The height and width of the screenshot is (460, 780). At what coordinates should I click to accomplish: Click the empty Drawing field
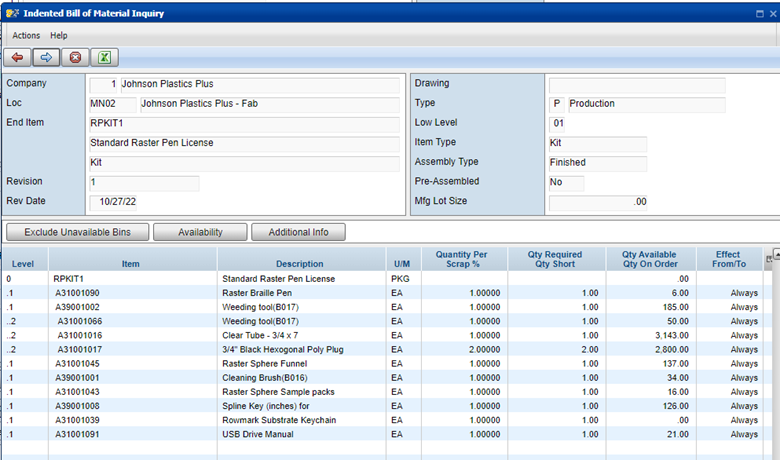(x=637, y=85)
